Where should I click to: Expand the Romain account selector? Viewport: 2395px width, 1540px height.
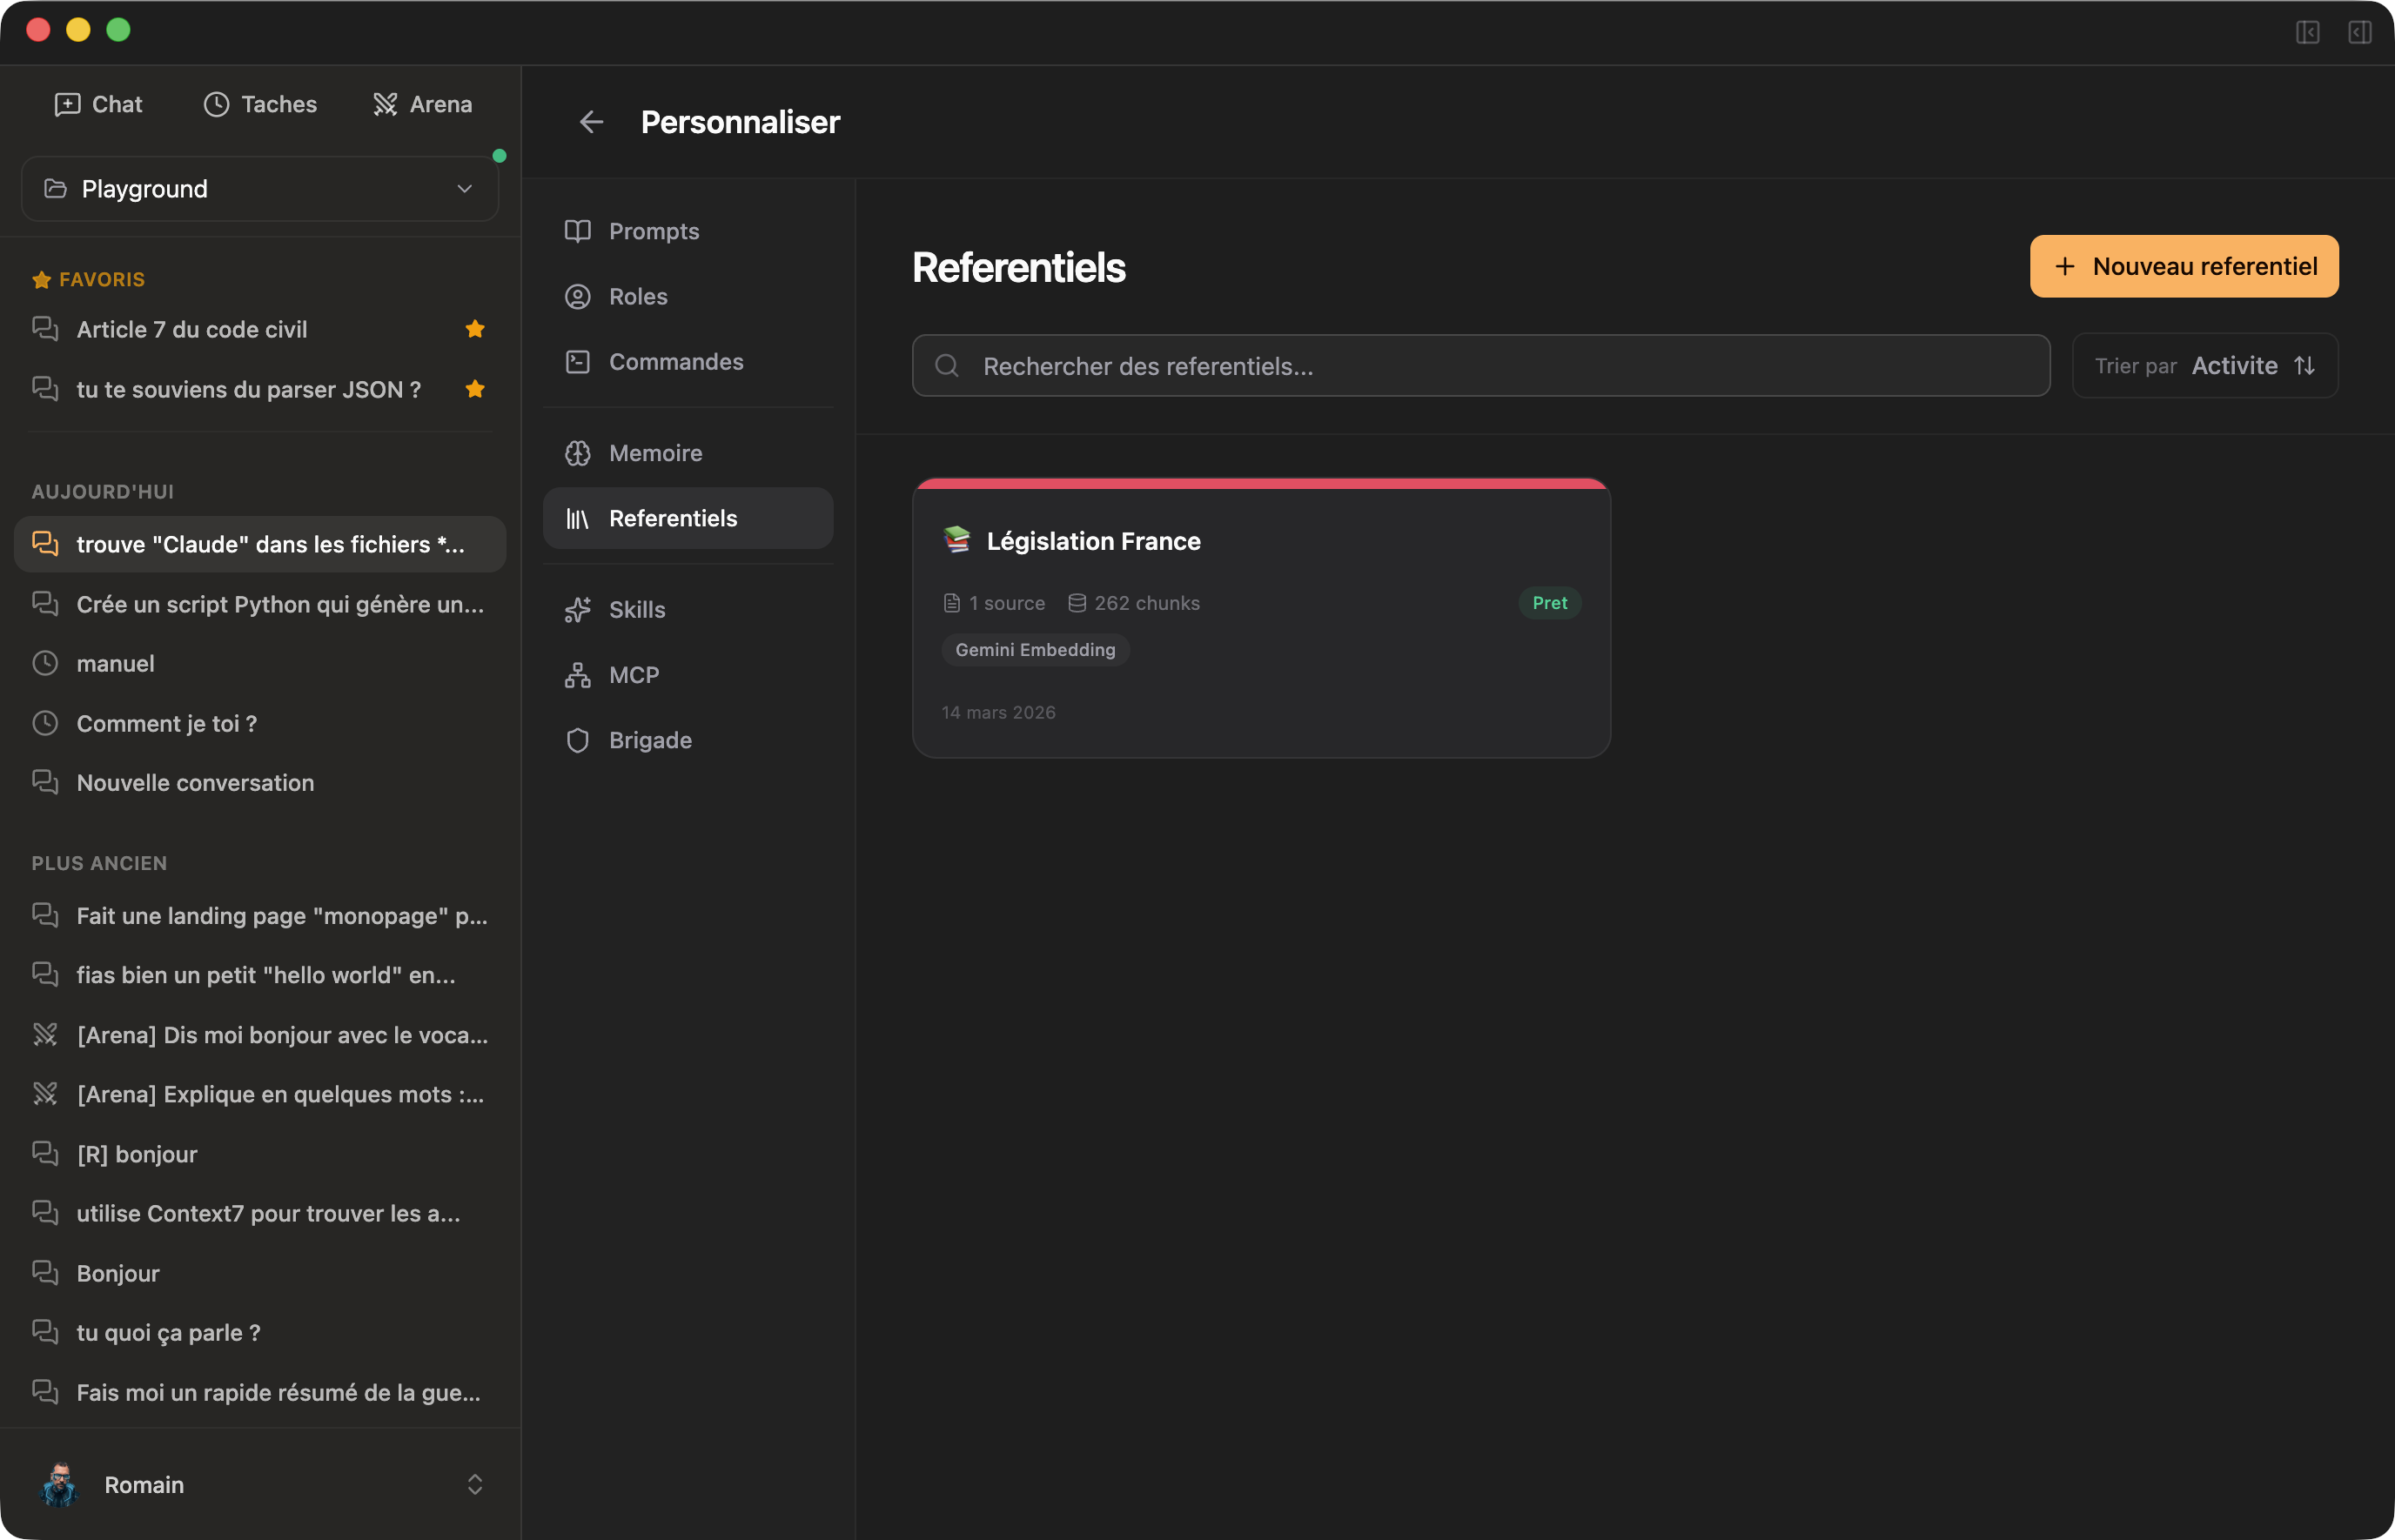(x=475, y=1484)
